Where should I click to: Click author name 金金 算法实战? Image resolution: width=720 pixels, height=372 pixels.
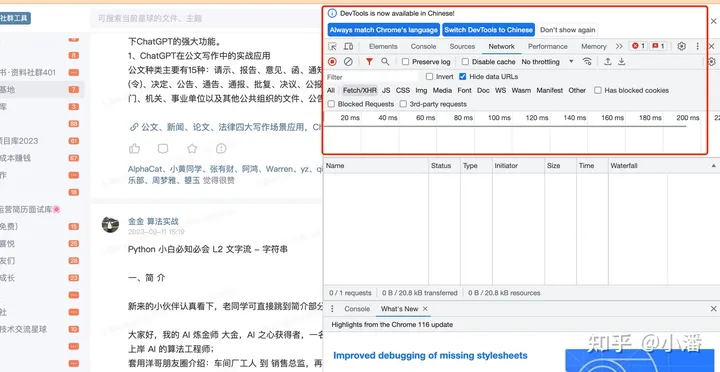[153, 221]
